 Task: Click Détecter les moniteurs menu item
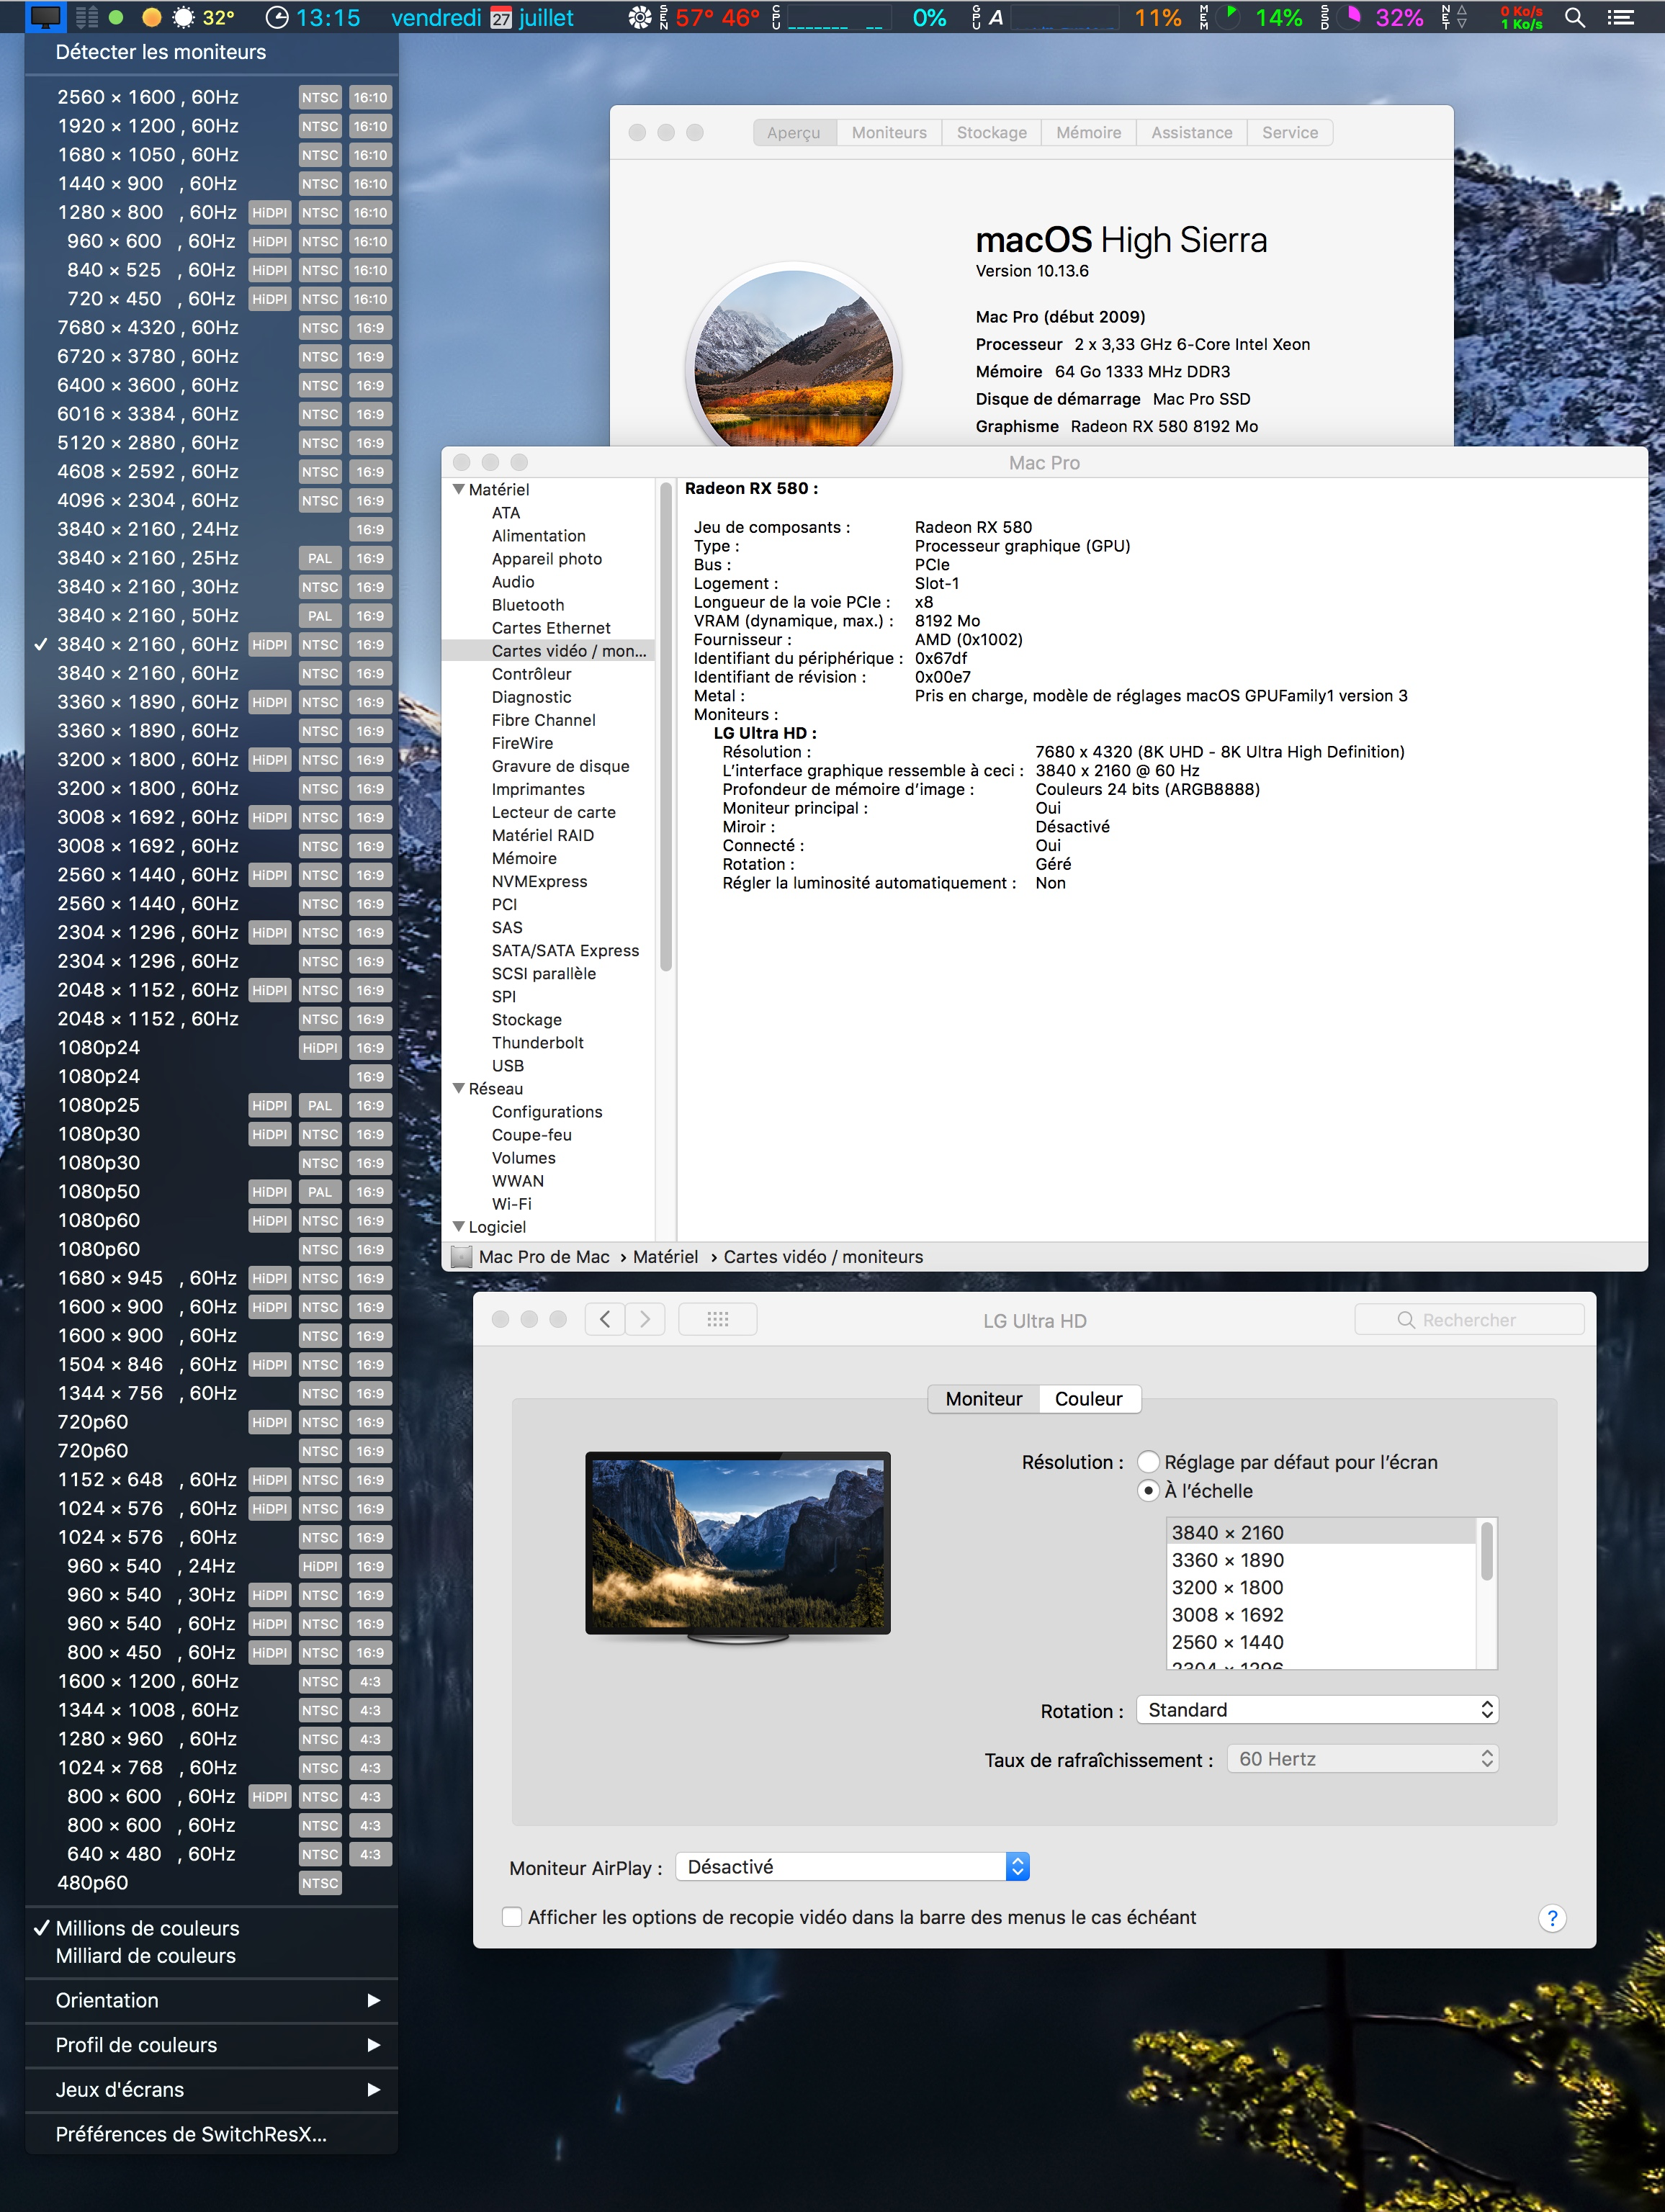(x=161, y=52)
